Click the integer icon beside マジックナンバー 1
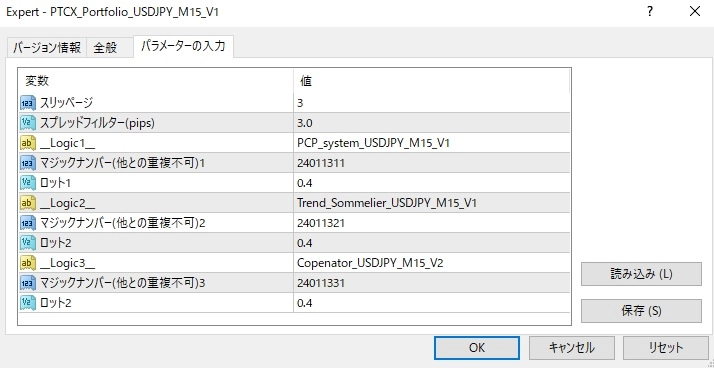 coord(28,164)
